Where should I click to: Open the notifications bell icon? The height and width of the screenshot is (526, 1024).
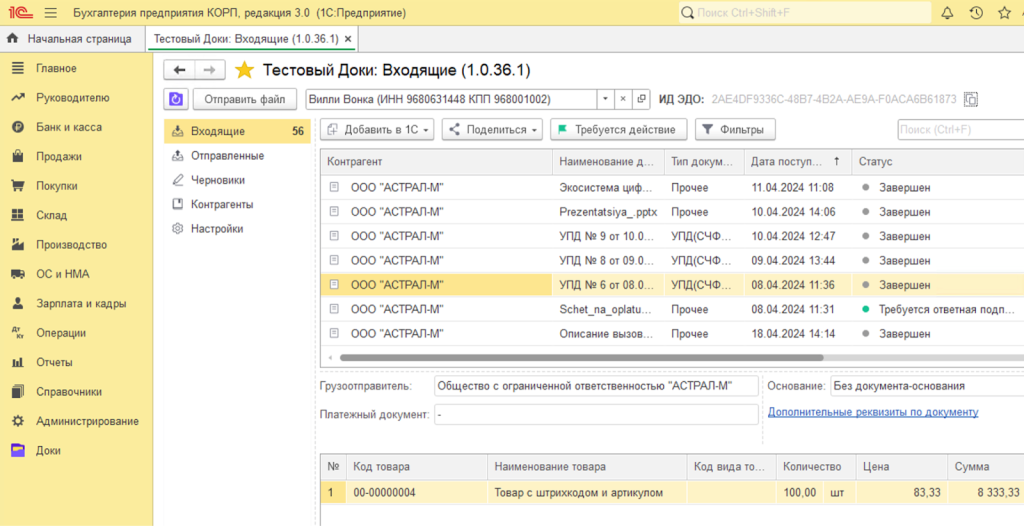click(947, 13)
